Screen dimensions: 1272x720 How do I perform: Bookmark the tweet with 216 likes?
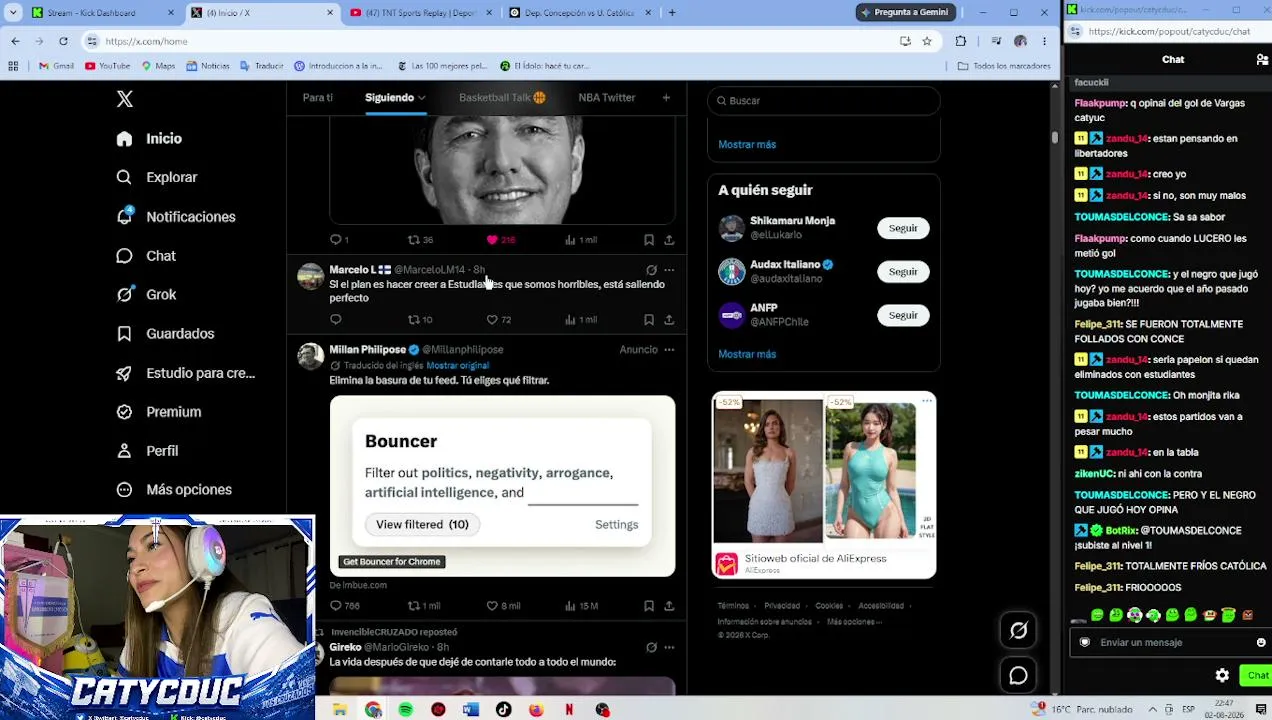coord(649,239)
